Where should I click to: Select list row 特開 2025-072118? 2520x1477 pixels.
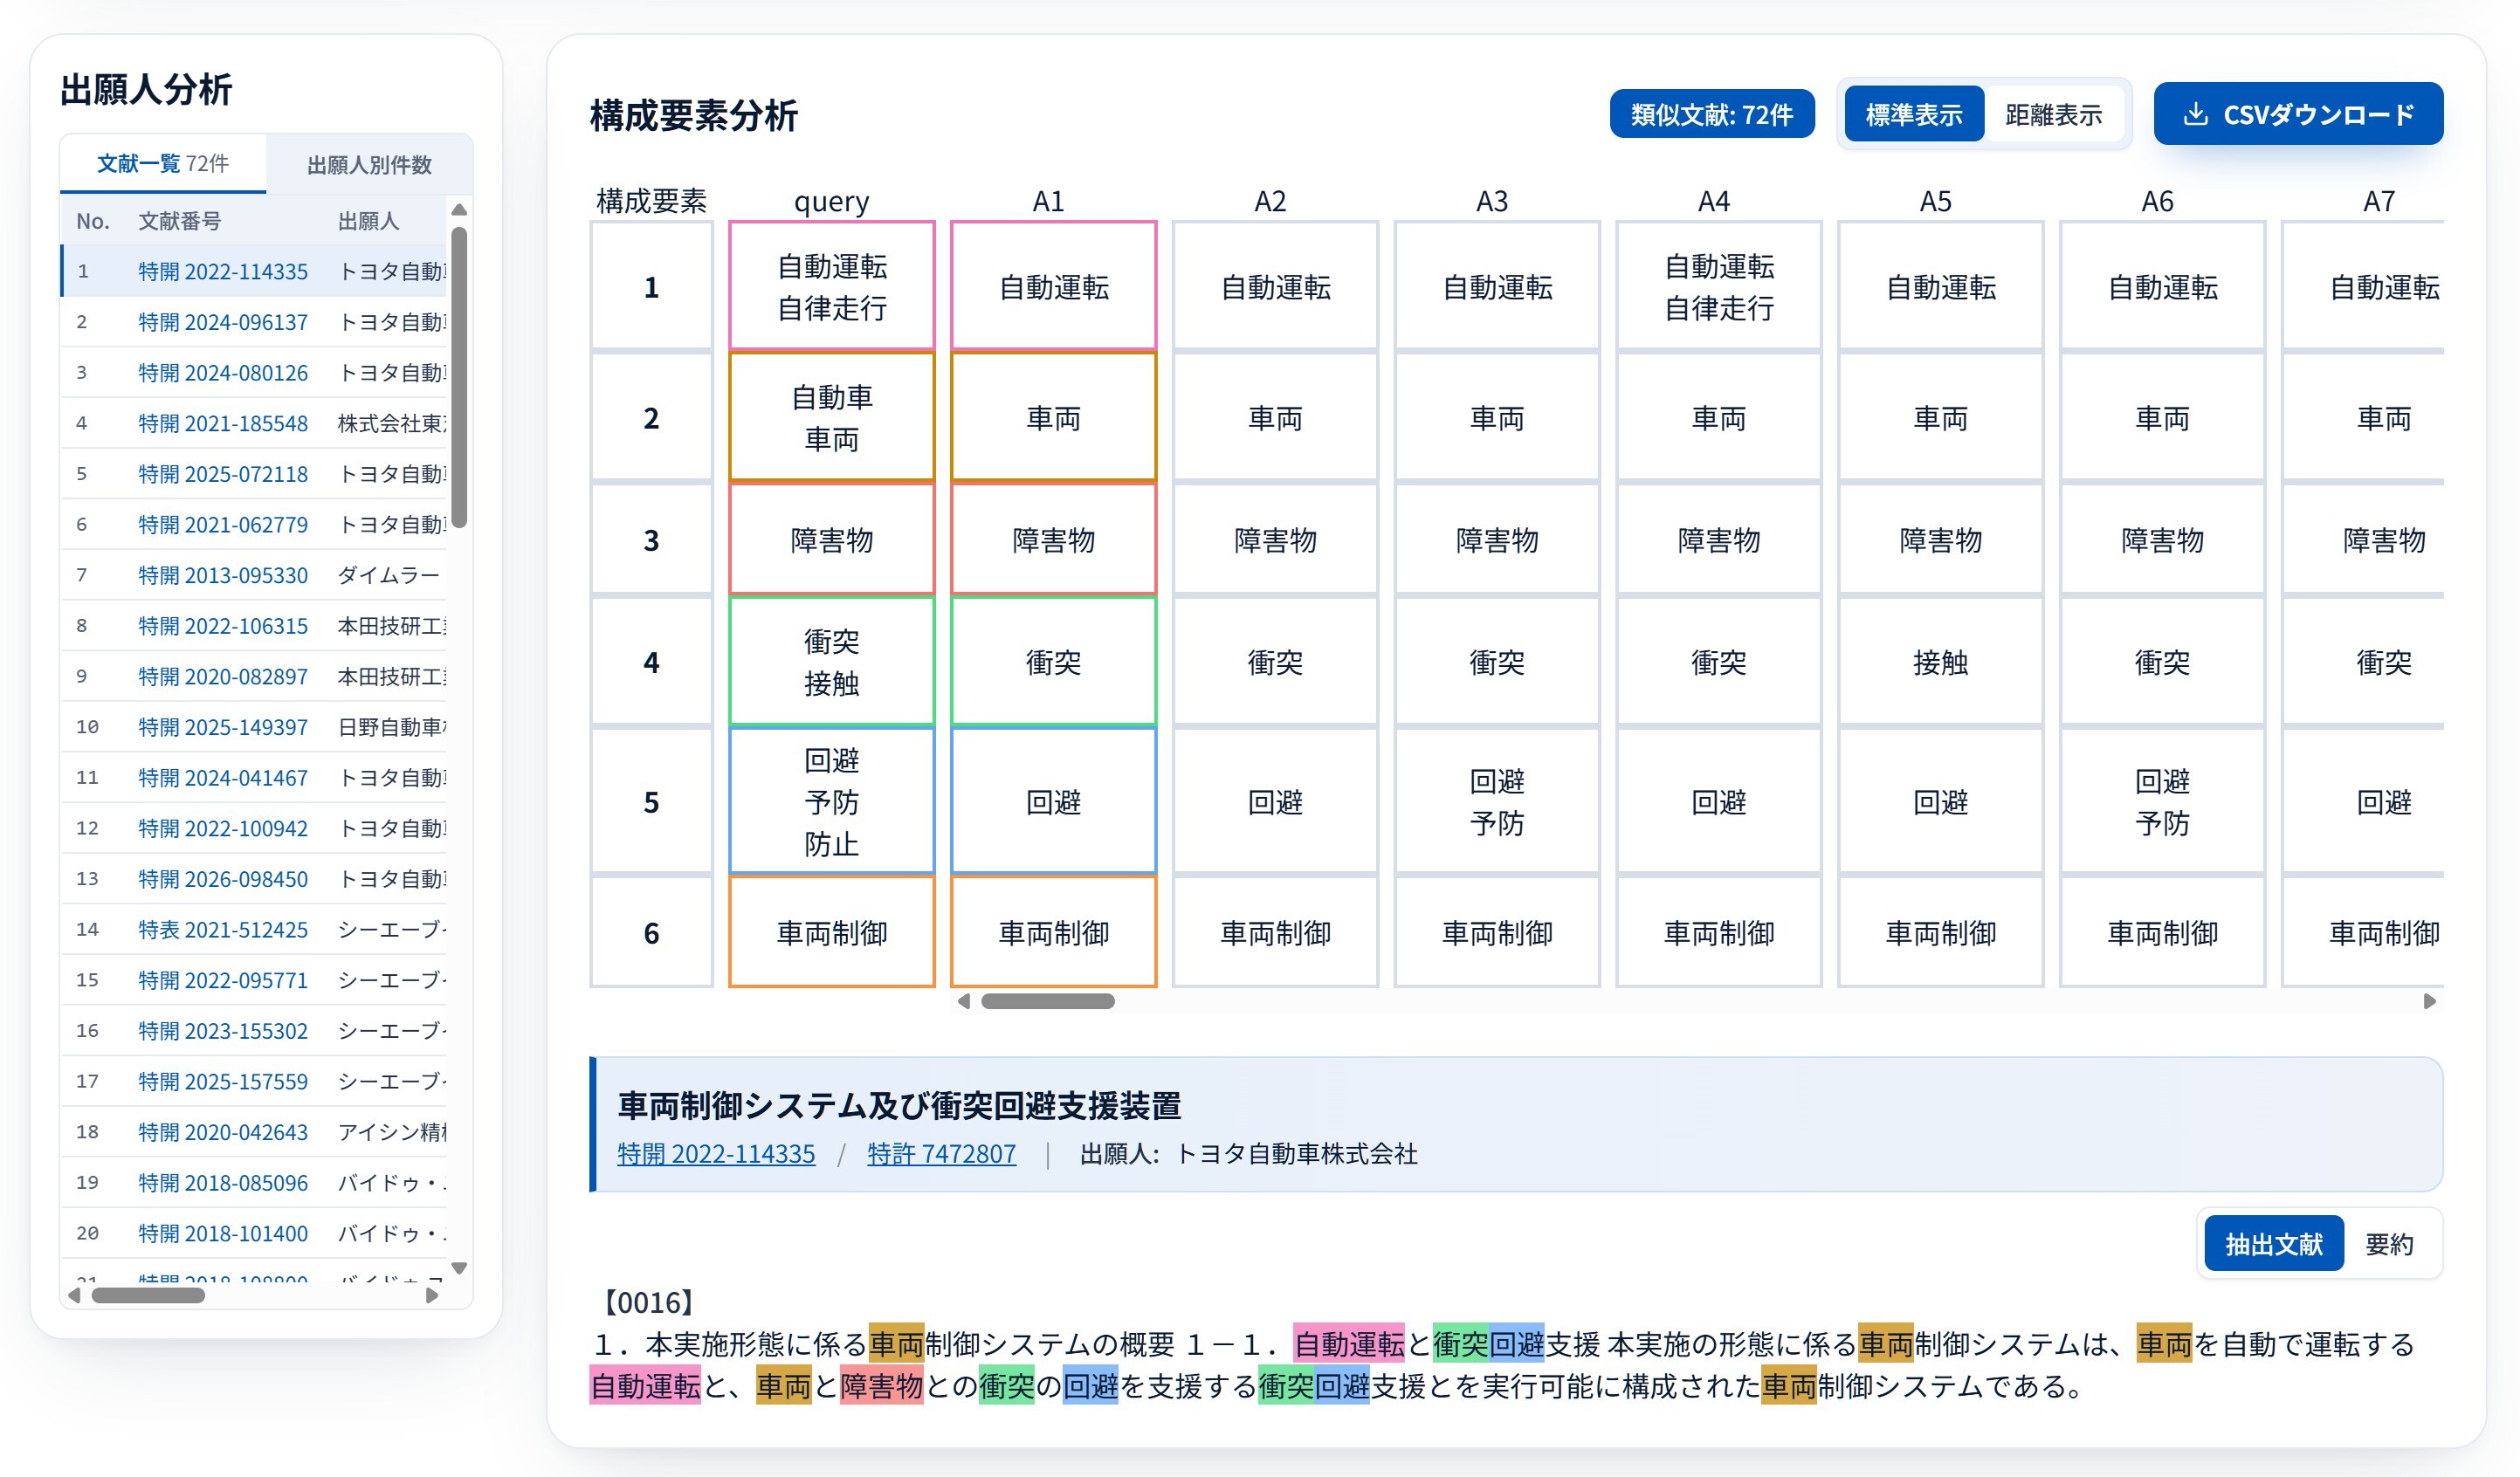click(x=254, y=474)
